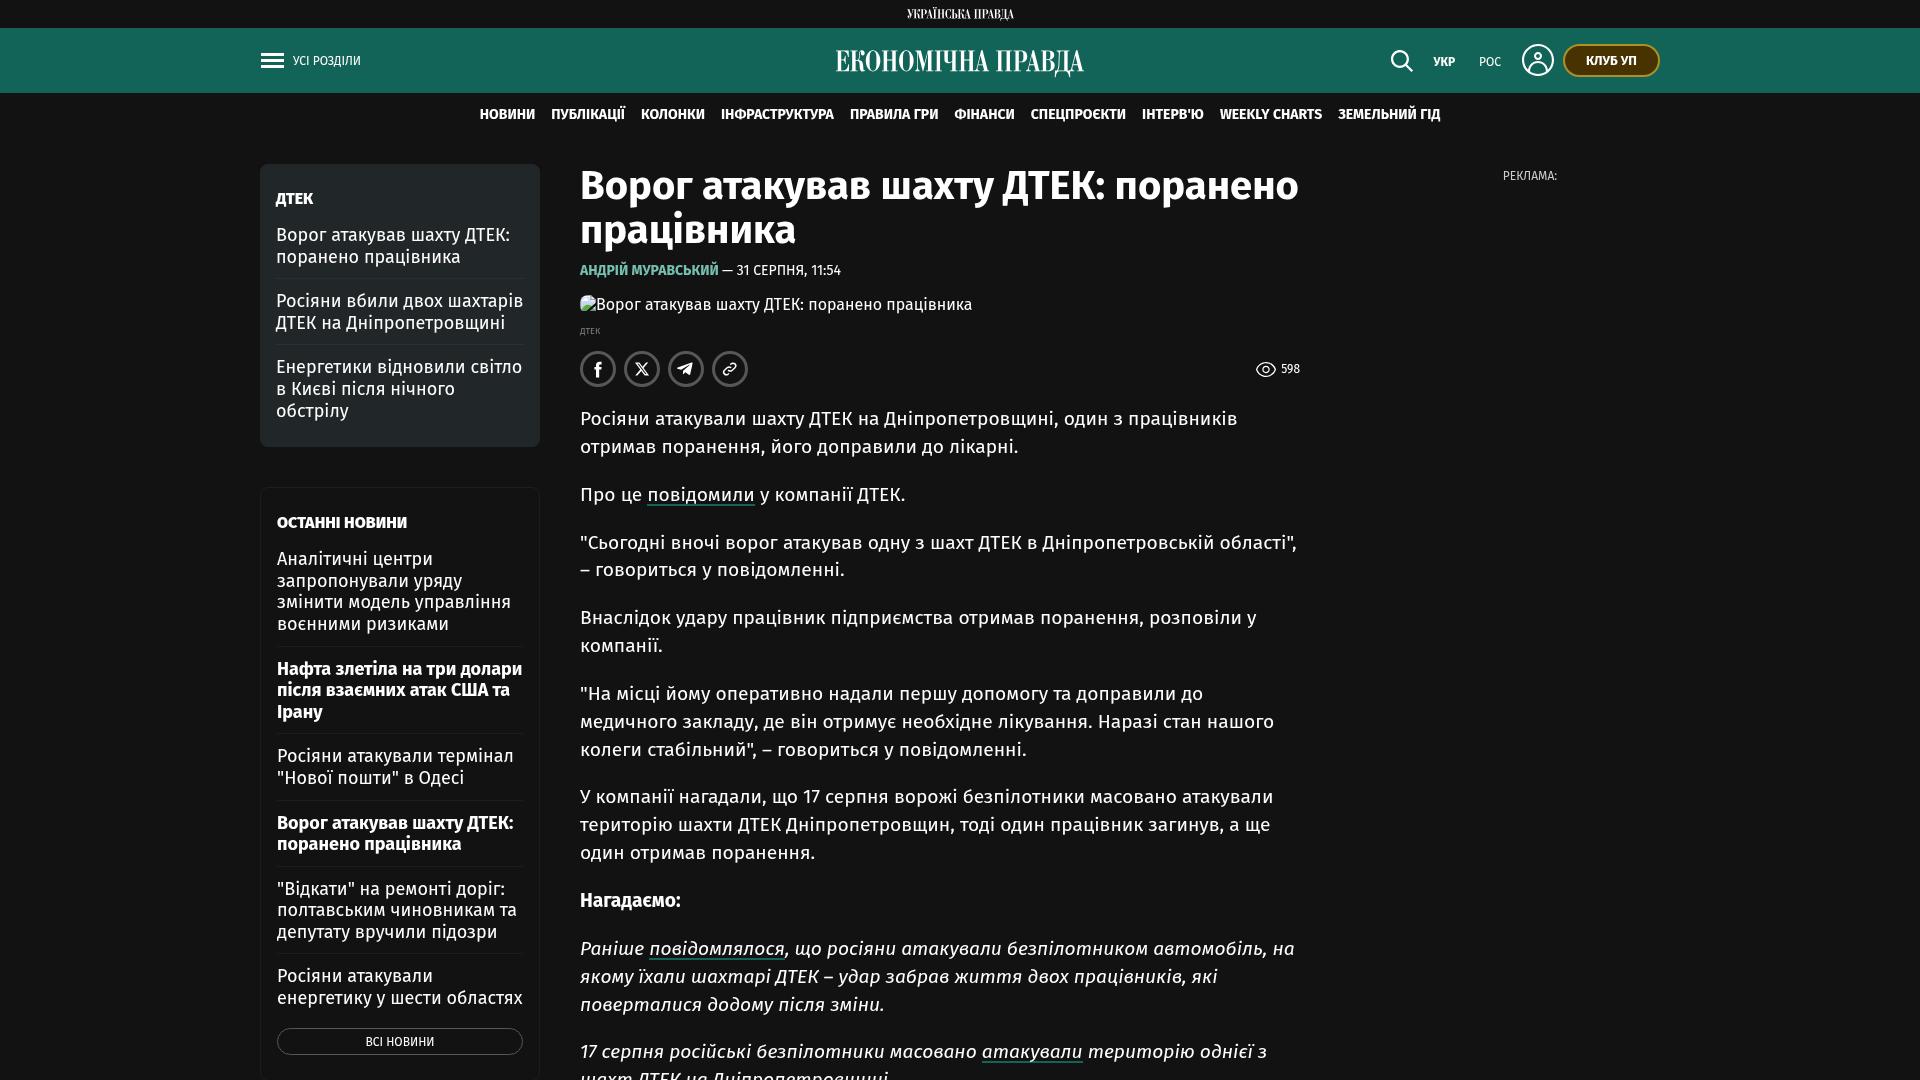
Task: Open the hamburger menu for all sections
Action: [272, 61]
